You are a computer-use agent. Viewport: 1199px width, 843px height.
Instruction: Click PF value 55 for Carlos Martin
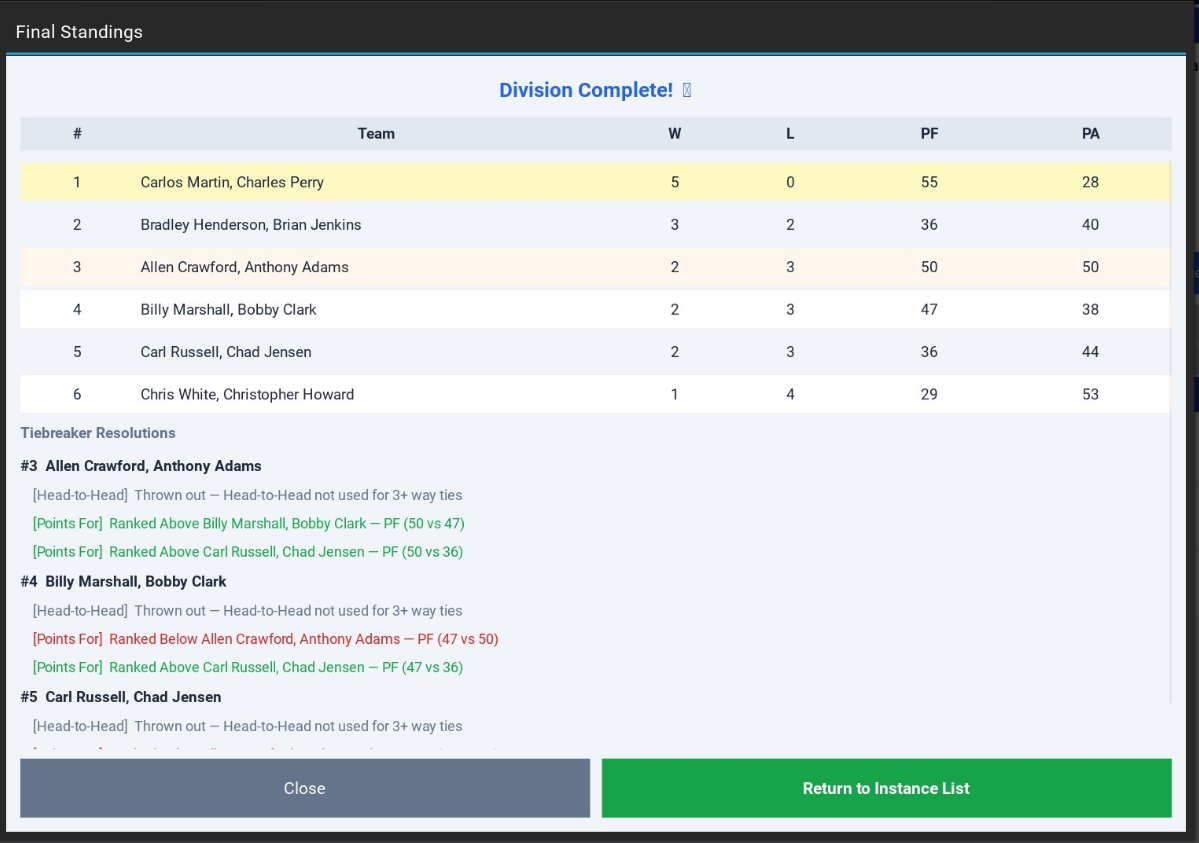coord(929,182)
